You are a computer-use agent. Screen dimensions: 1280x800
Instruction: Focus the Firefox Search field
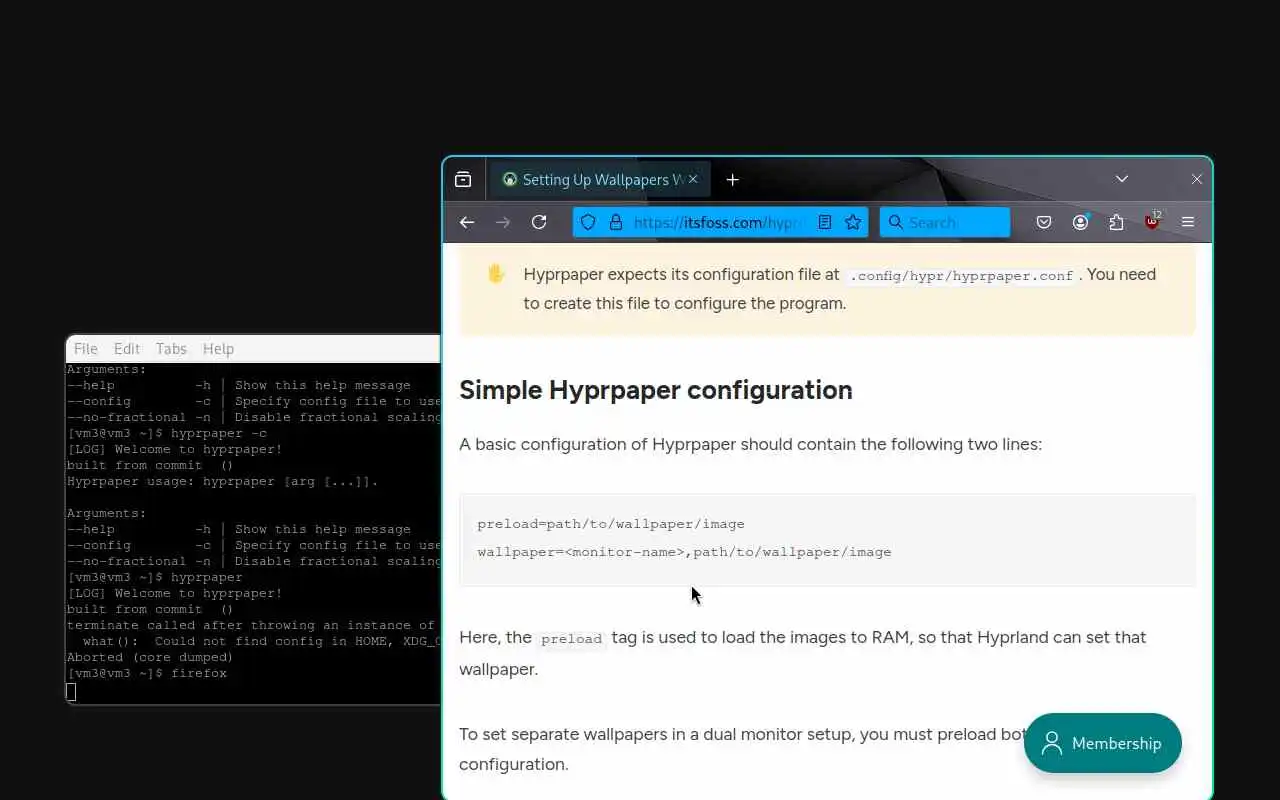(945, 222)
